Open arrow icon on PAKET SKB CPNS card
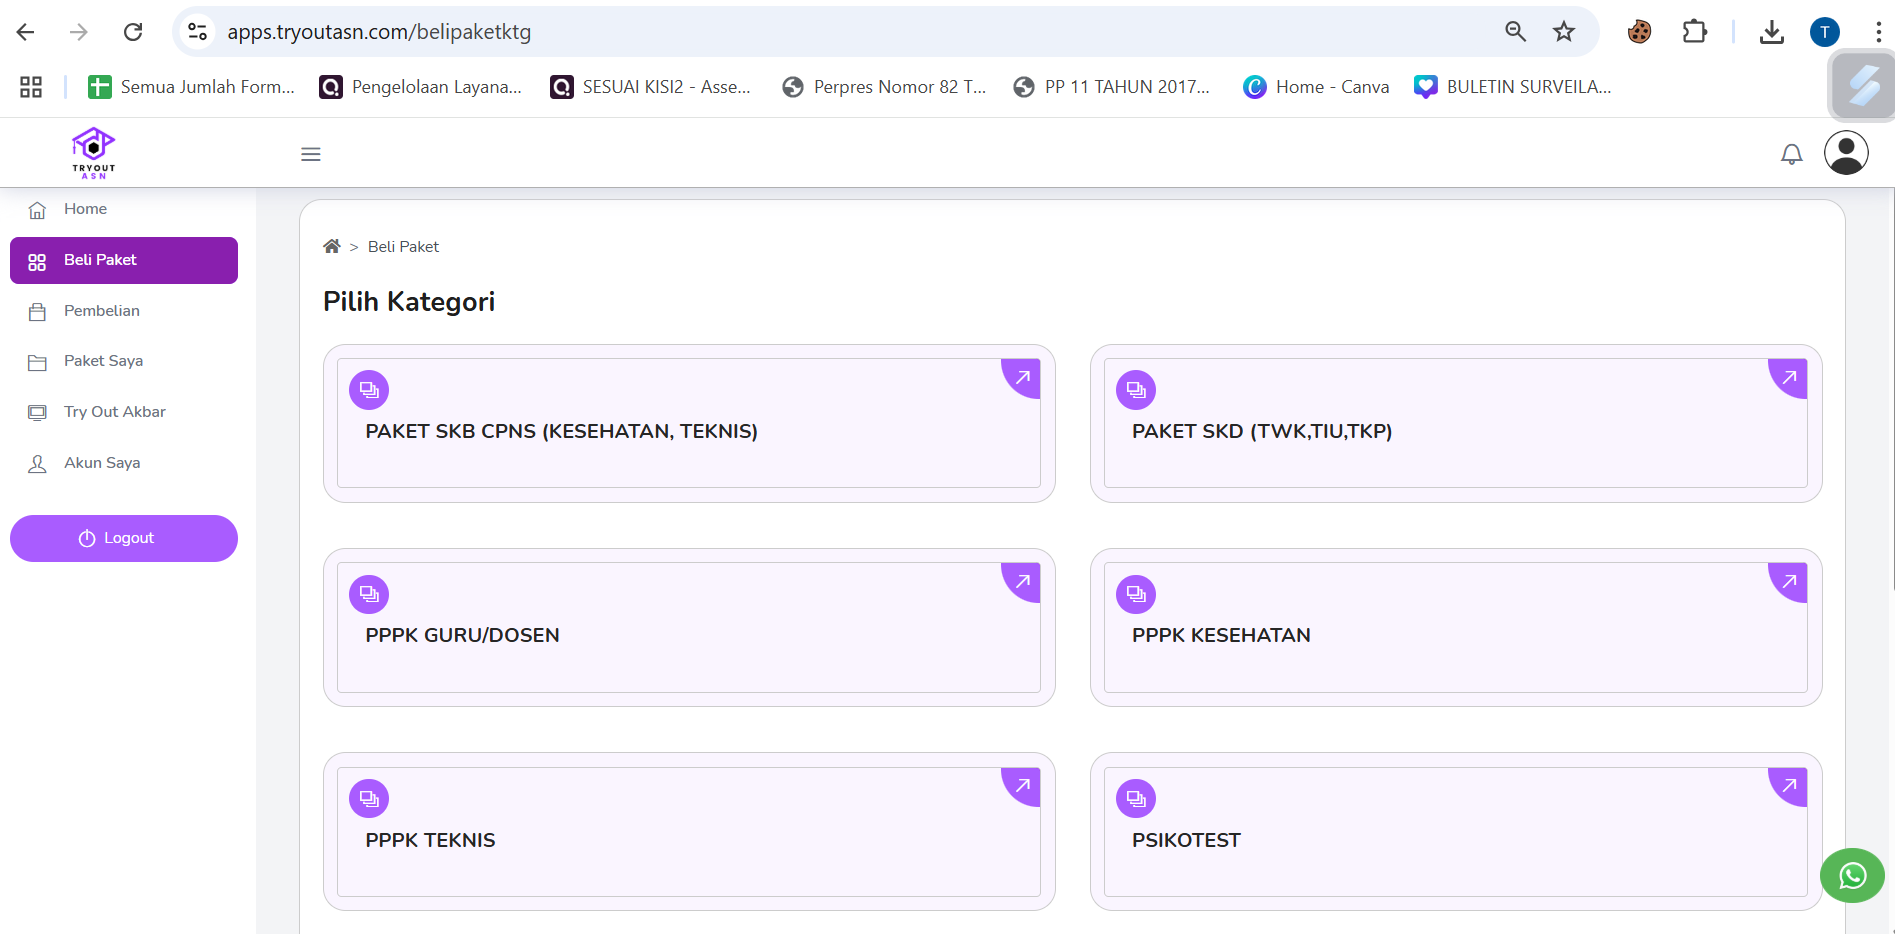The height and width of the screenshot is (934, 1895). [x=1022, y=378]
